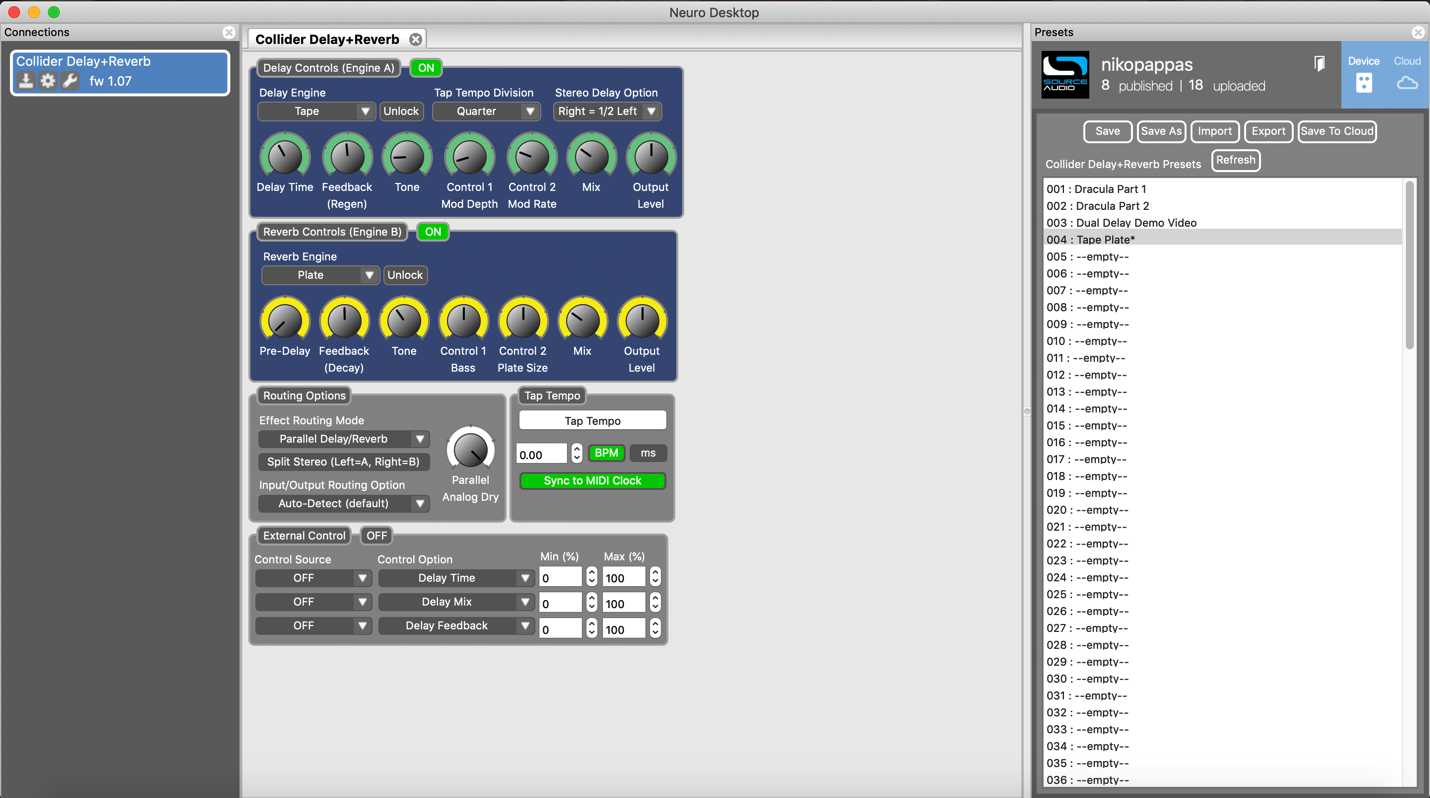Image resolution: width=1430 pixels, height=798 pixels.
Task: Toggle External Control OFF switch
Action: tap(377, 536)
